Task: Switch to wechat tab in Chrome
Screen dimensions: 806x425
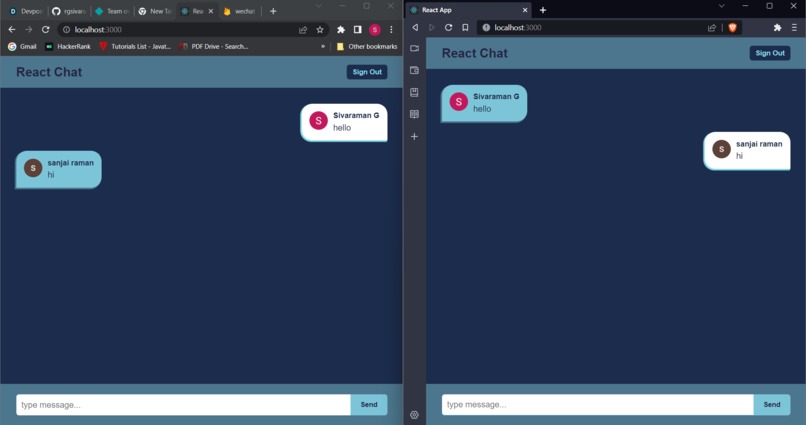Action: [240, 11]
